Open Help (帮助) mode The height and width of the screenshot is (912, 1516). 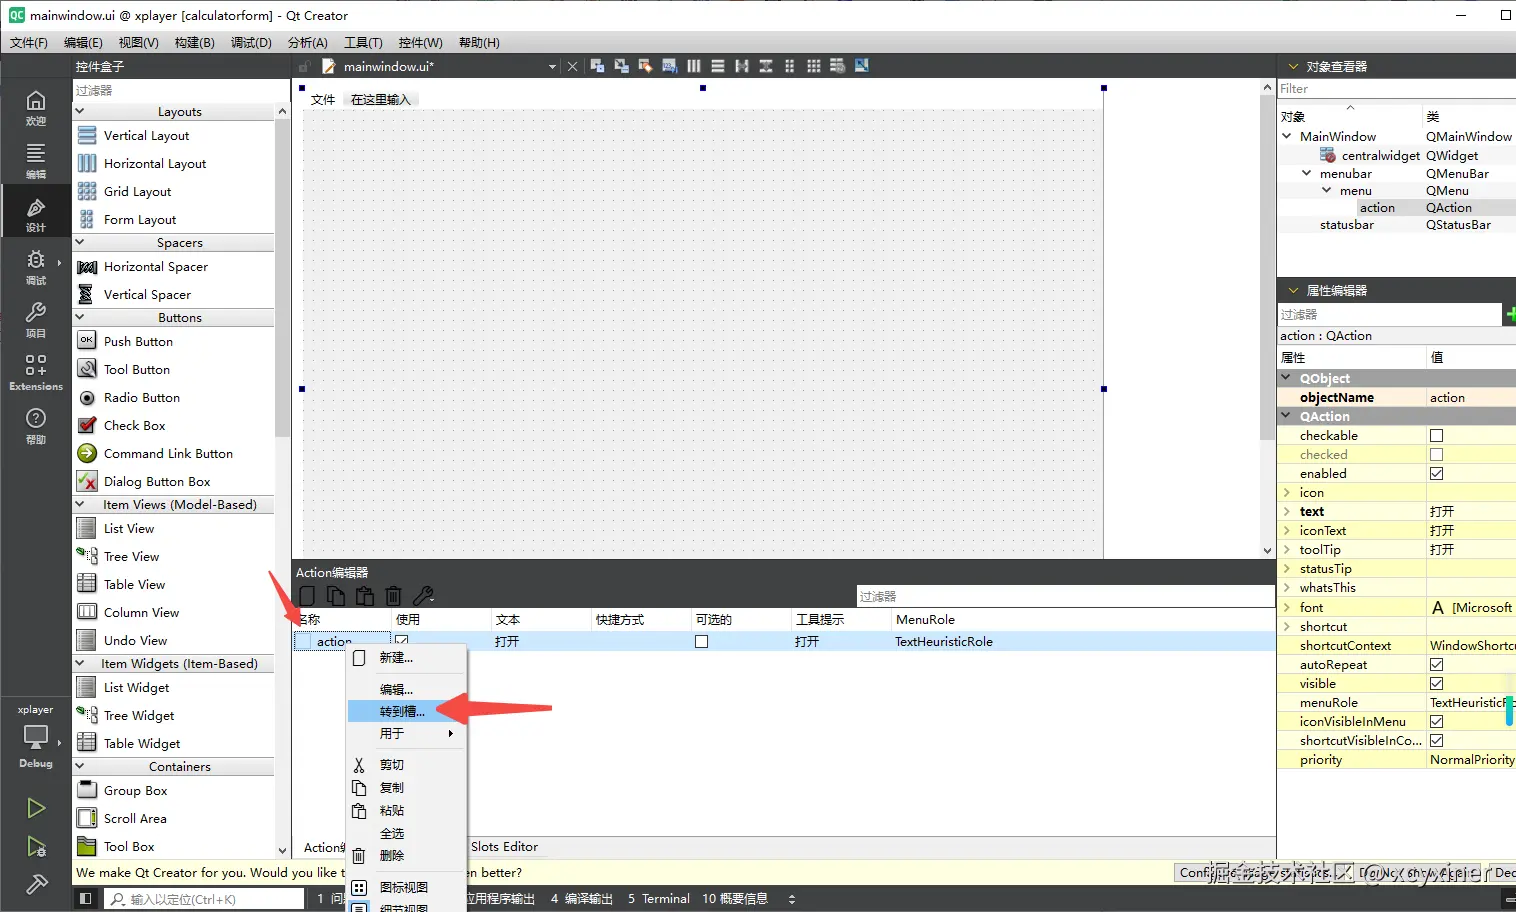[35, 425]
